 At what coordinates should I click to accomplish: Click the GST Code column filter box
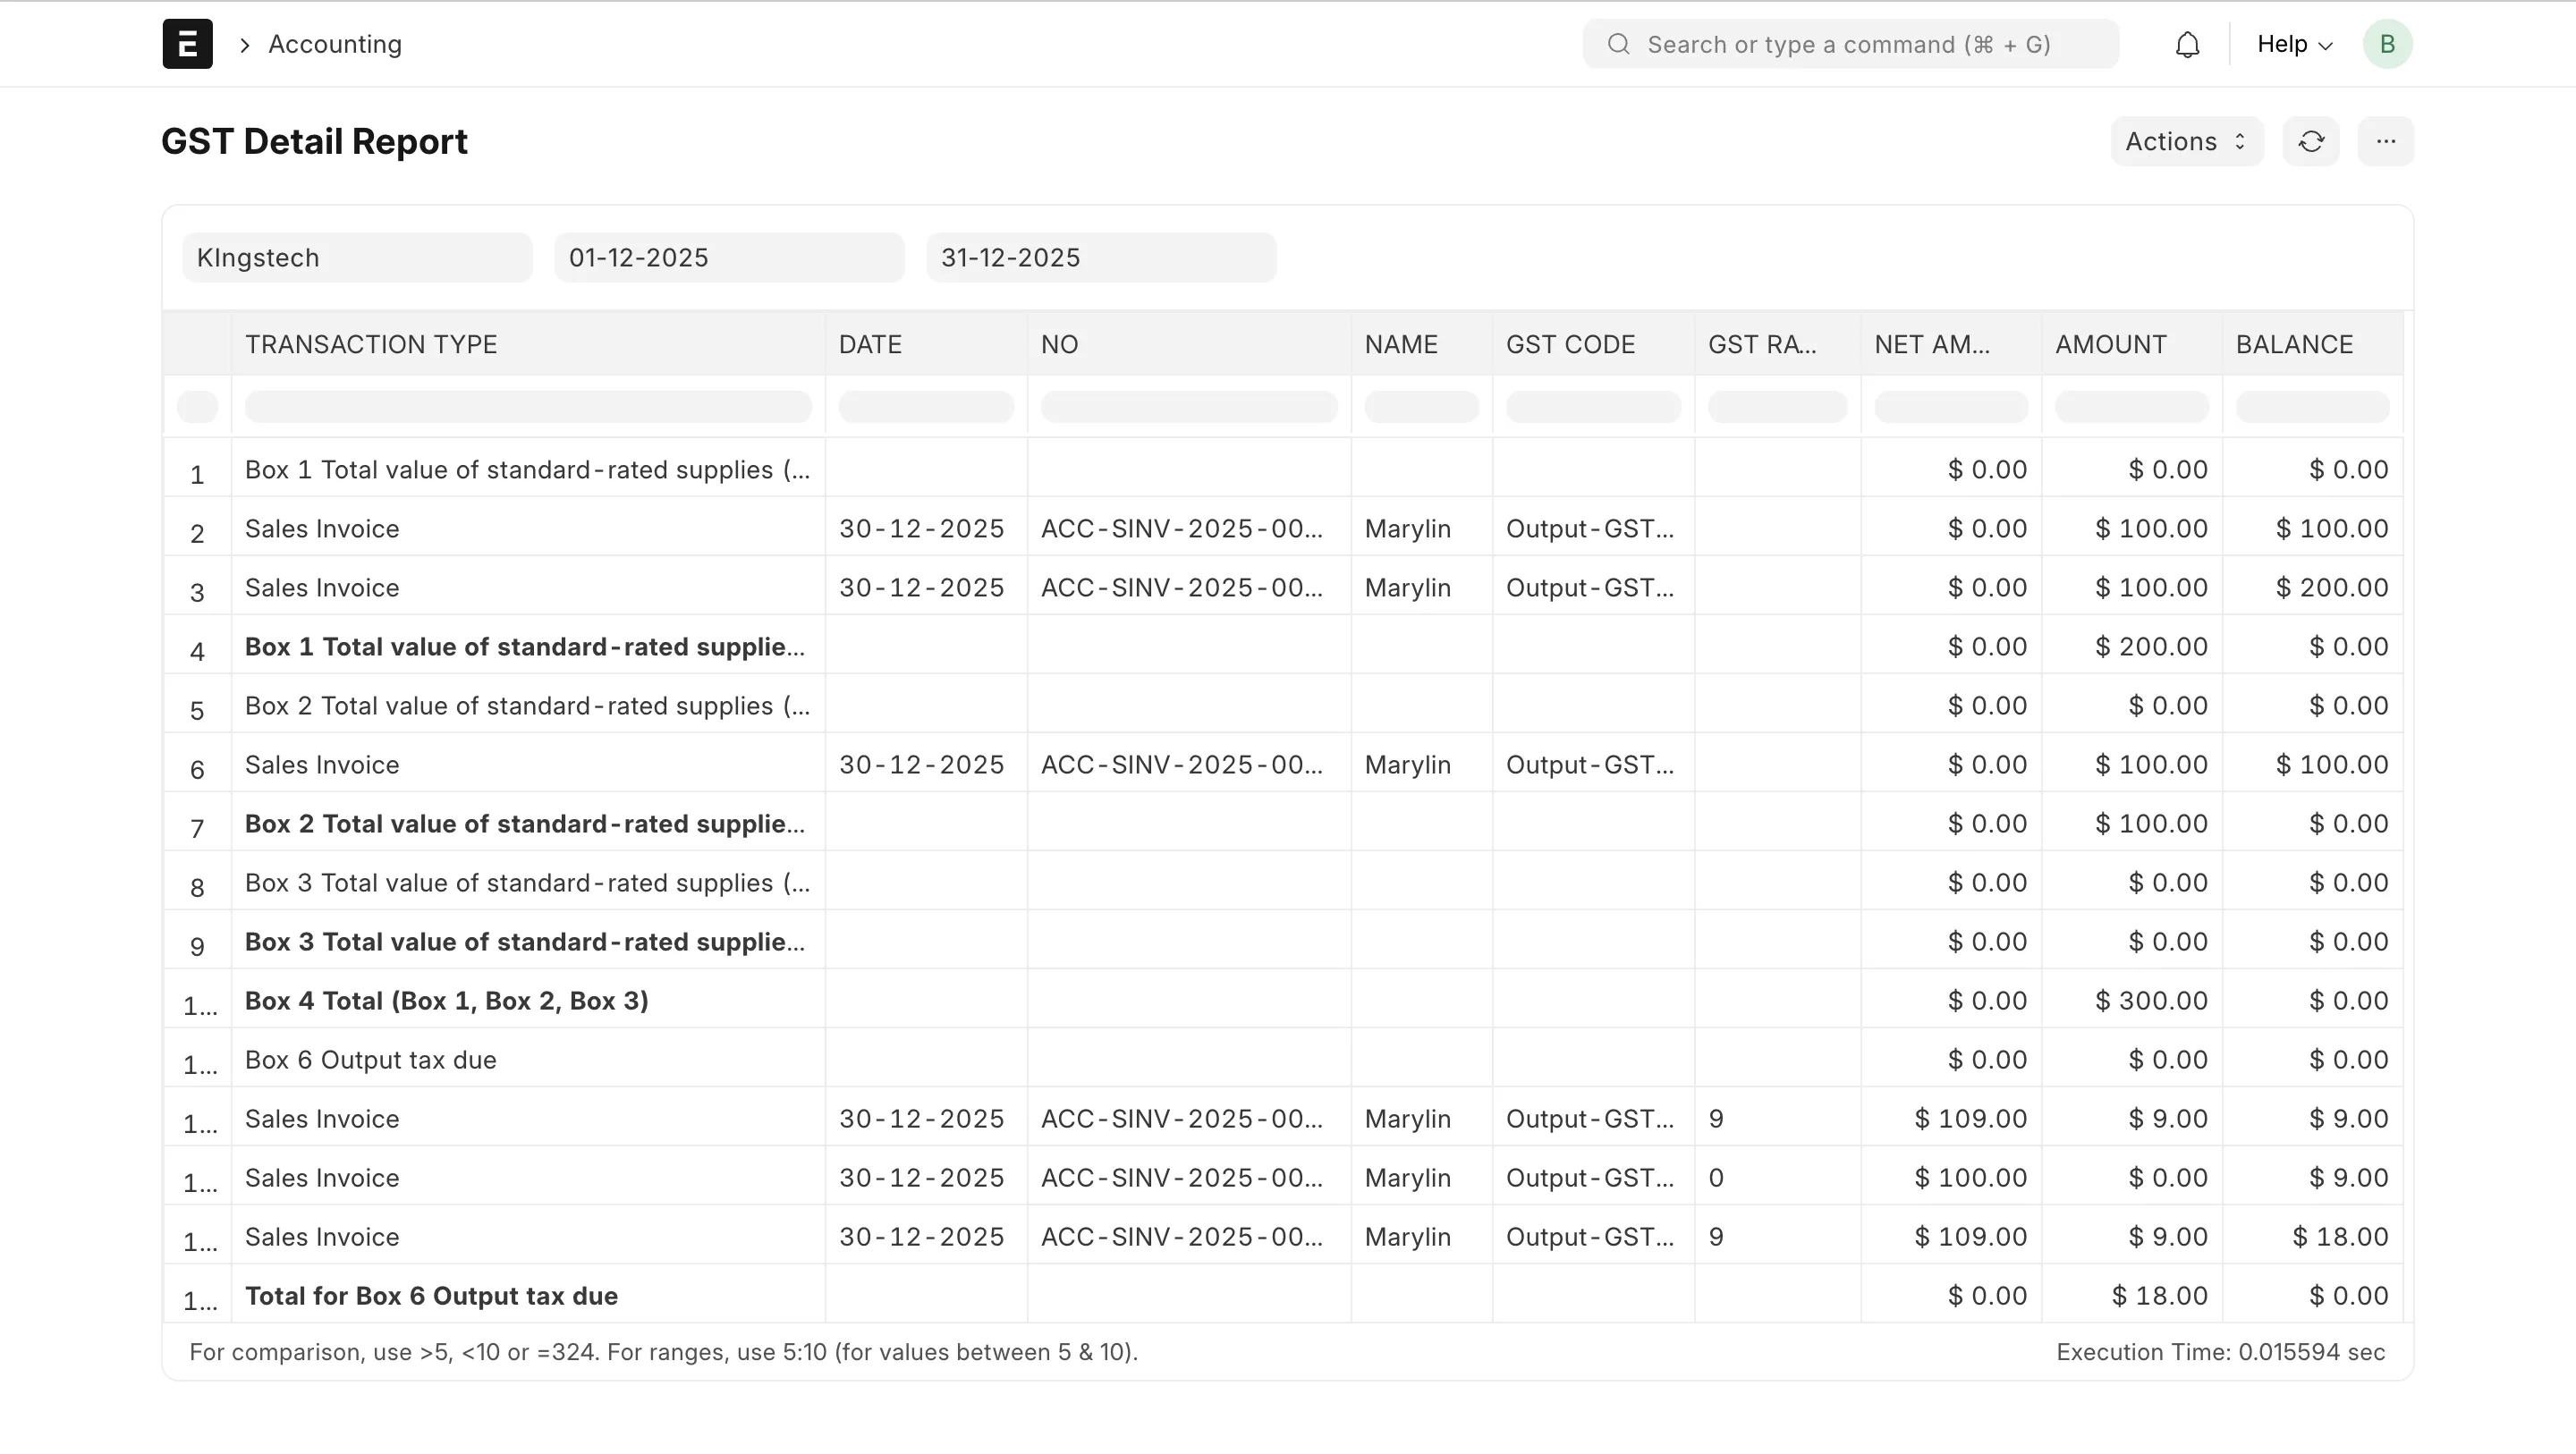(1593, 407)
